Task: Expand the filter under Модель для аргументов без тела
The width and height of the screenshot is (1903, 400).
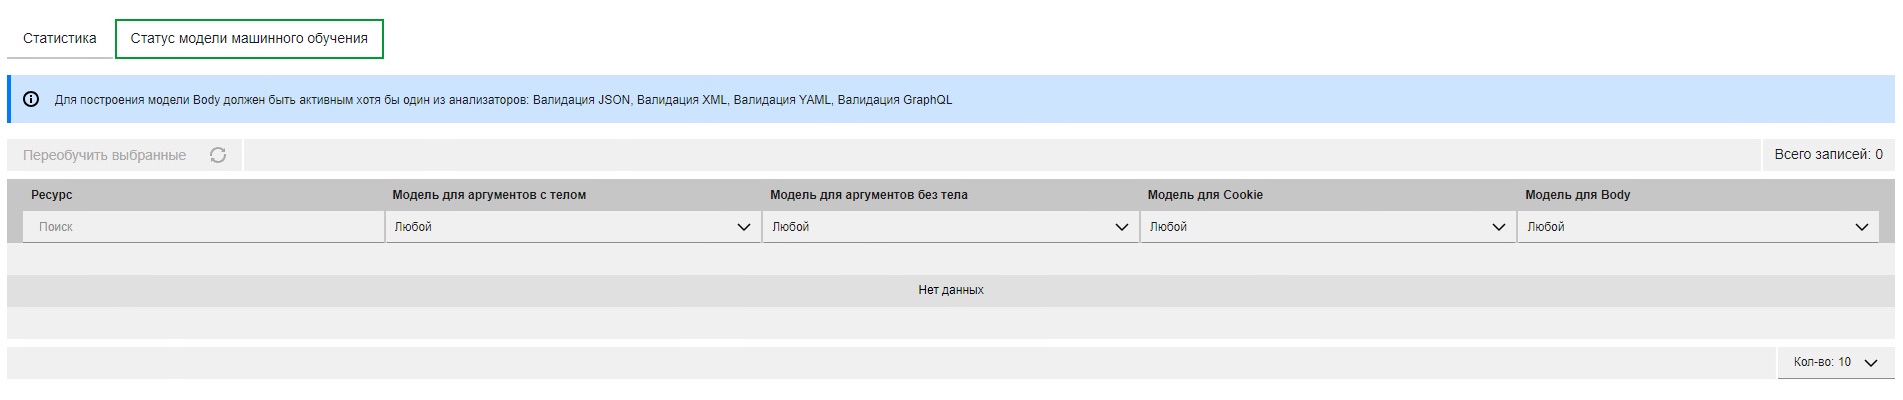Action: coord(950,227)
